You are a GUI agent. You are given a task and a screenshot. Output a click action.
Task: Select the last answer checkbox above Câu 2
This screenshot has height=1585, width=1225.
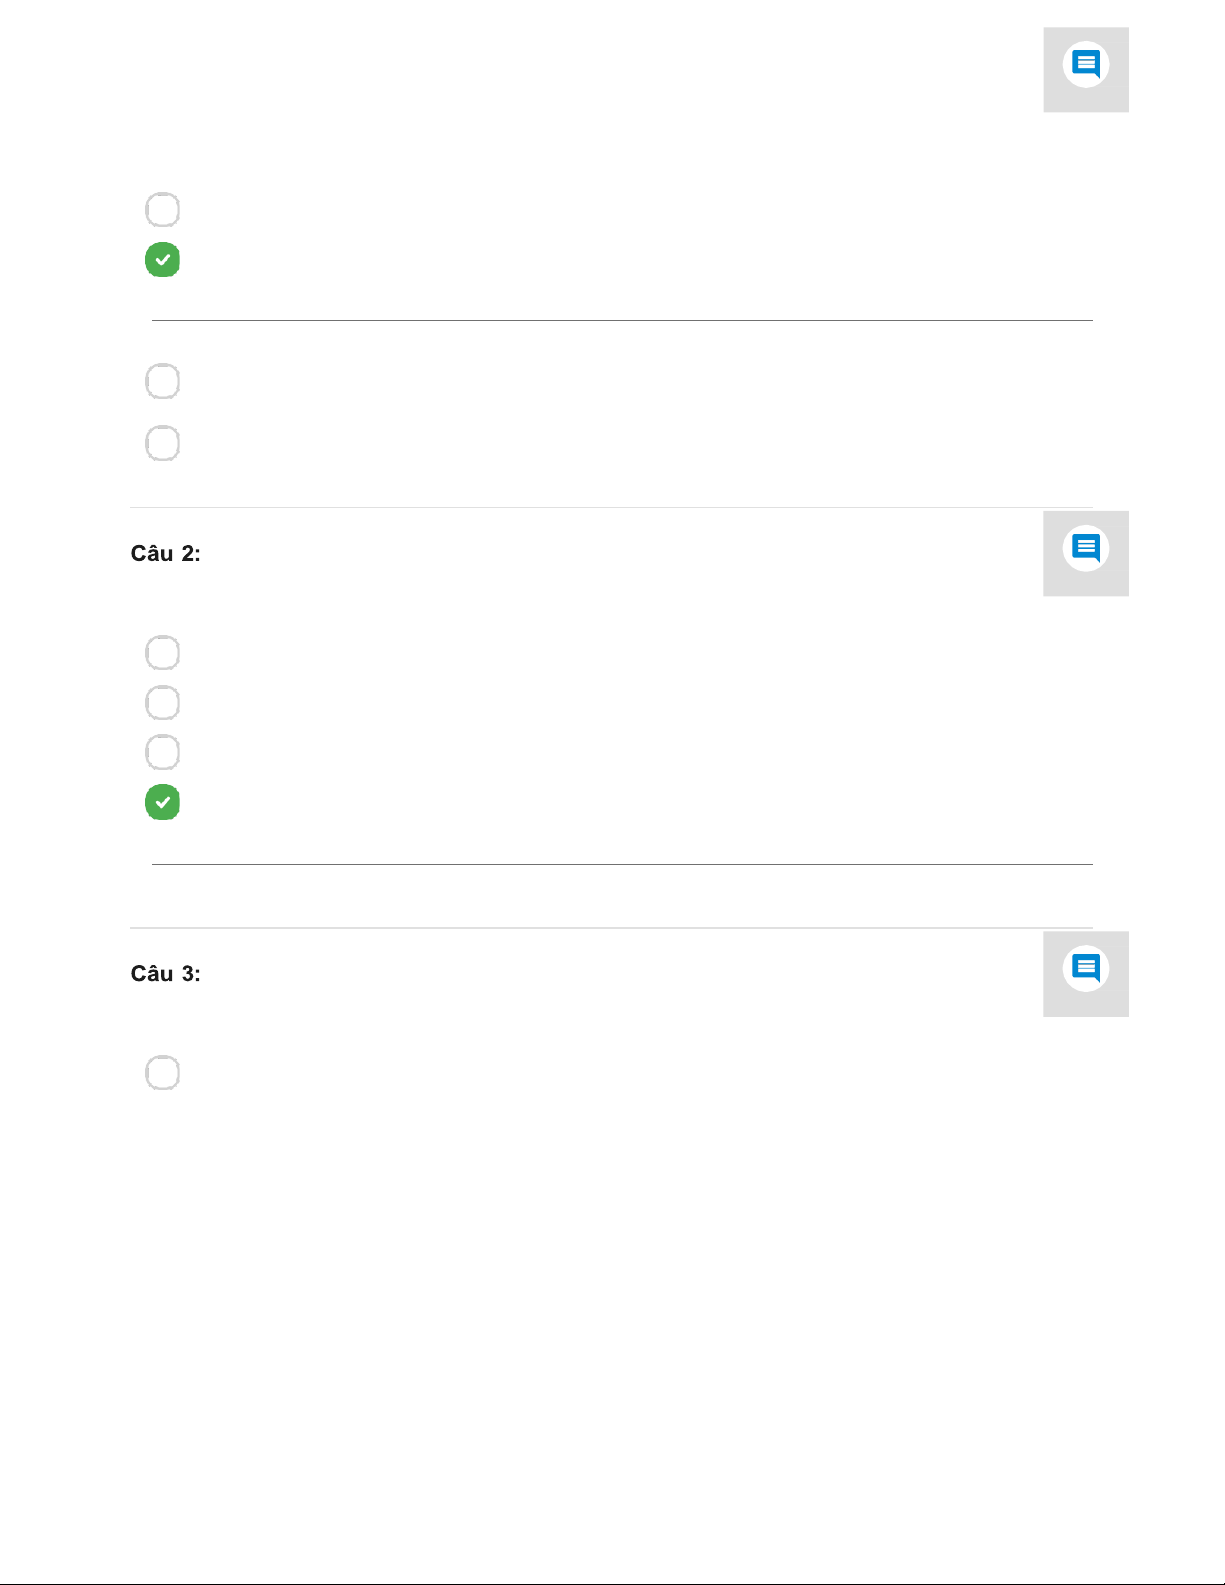(162, 443)
